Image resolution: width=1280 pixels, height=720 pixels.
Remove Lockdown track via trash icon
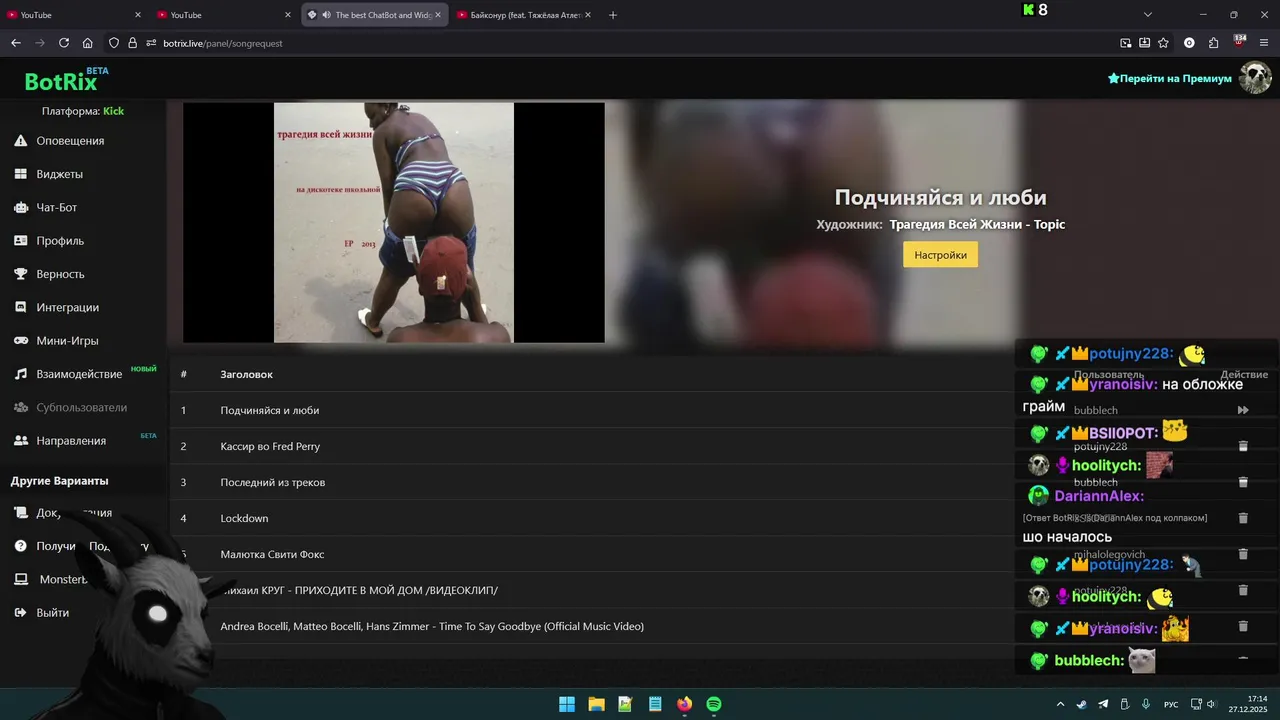(1243, 518)
